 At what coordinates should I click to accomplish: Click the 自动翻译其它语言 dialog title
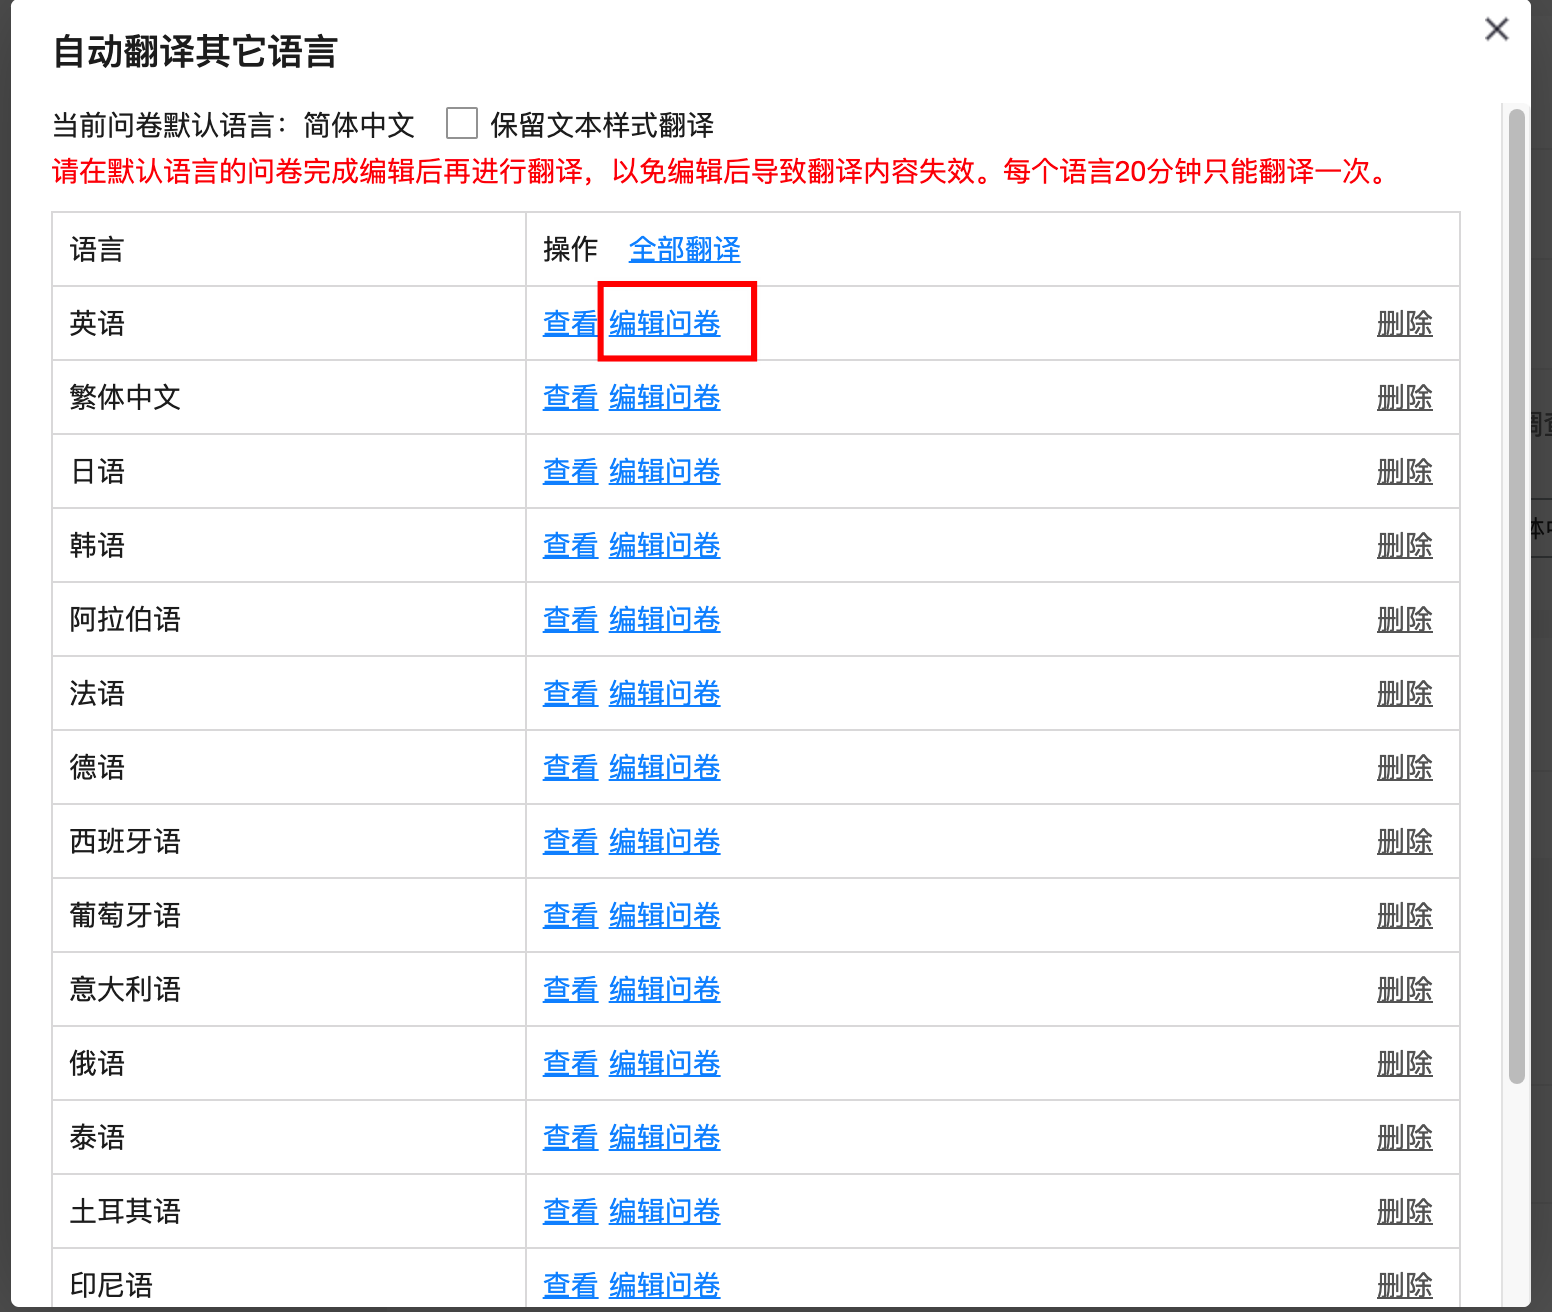coord(195,51)
